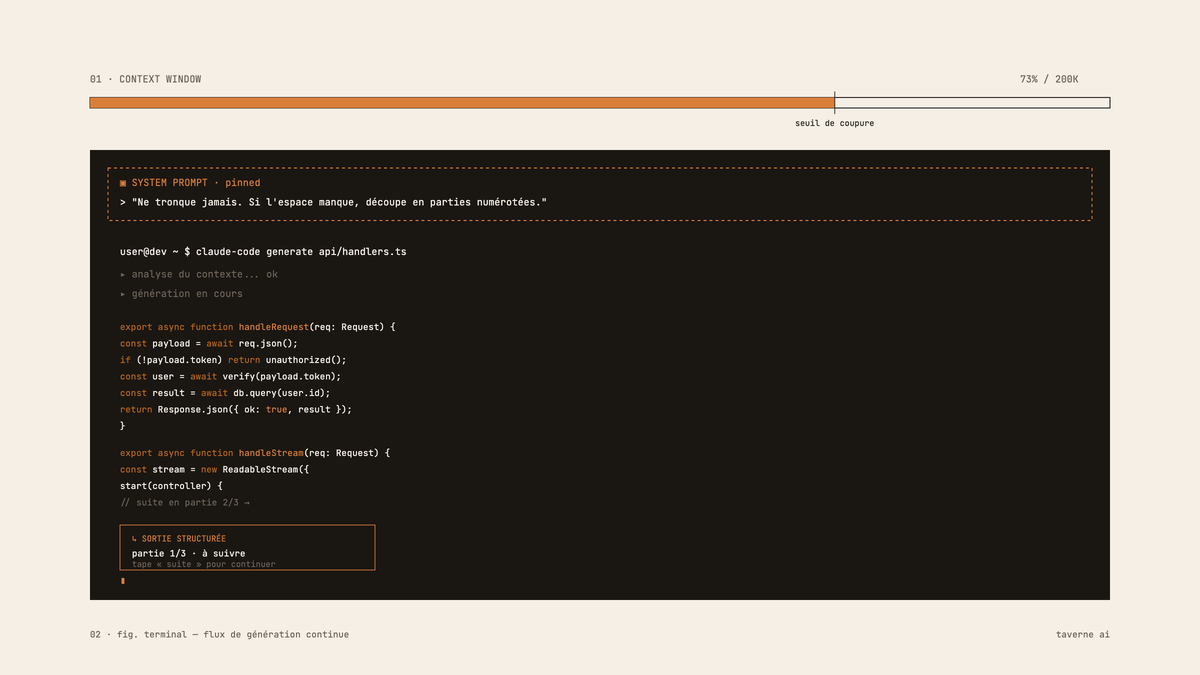
Task: Click the "handleStream" function declaration line
Action: 255,453
